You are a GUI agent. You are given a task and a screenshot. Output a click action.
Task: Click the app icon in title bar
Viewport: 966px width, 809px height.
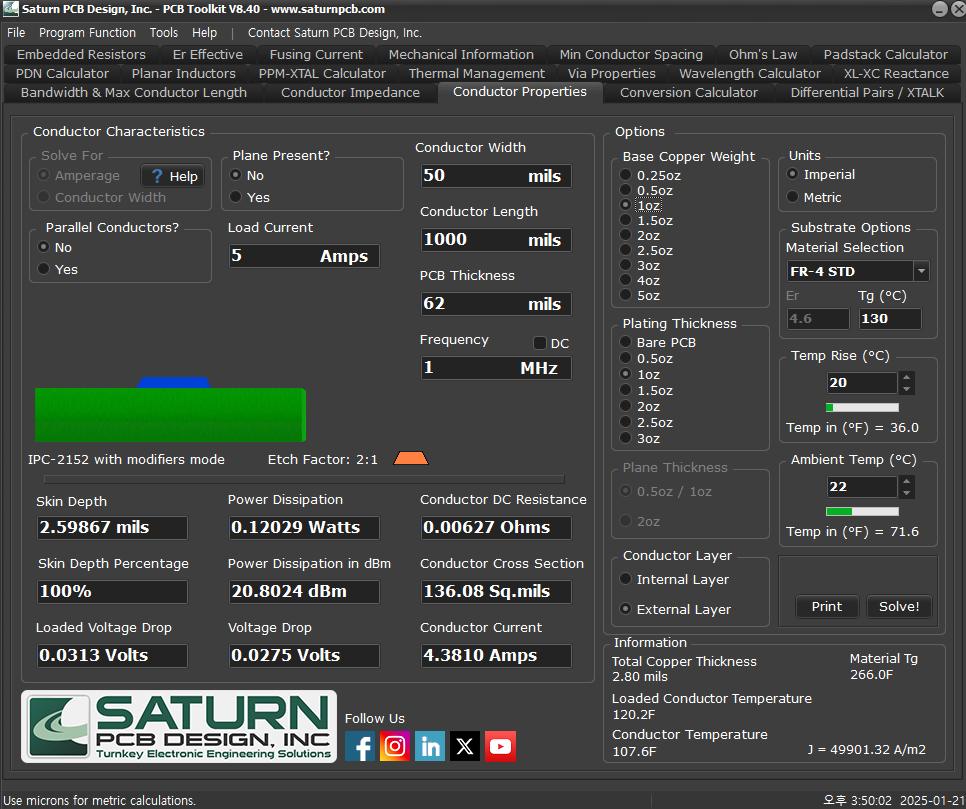pos(10,9)
